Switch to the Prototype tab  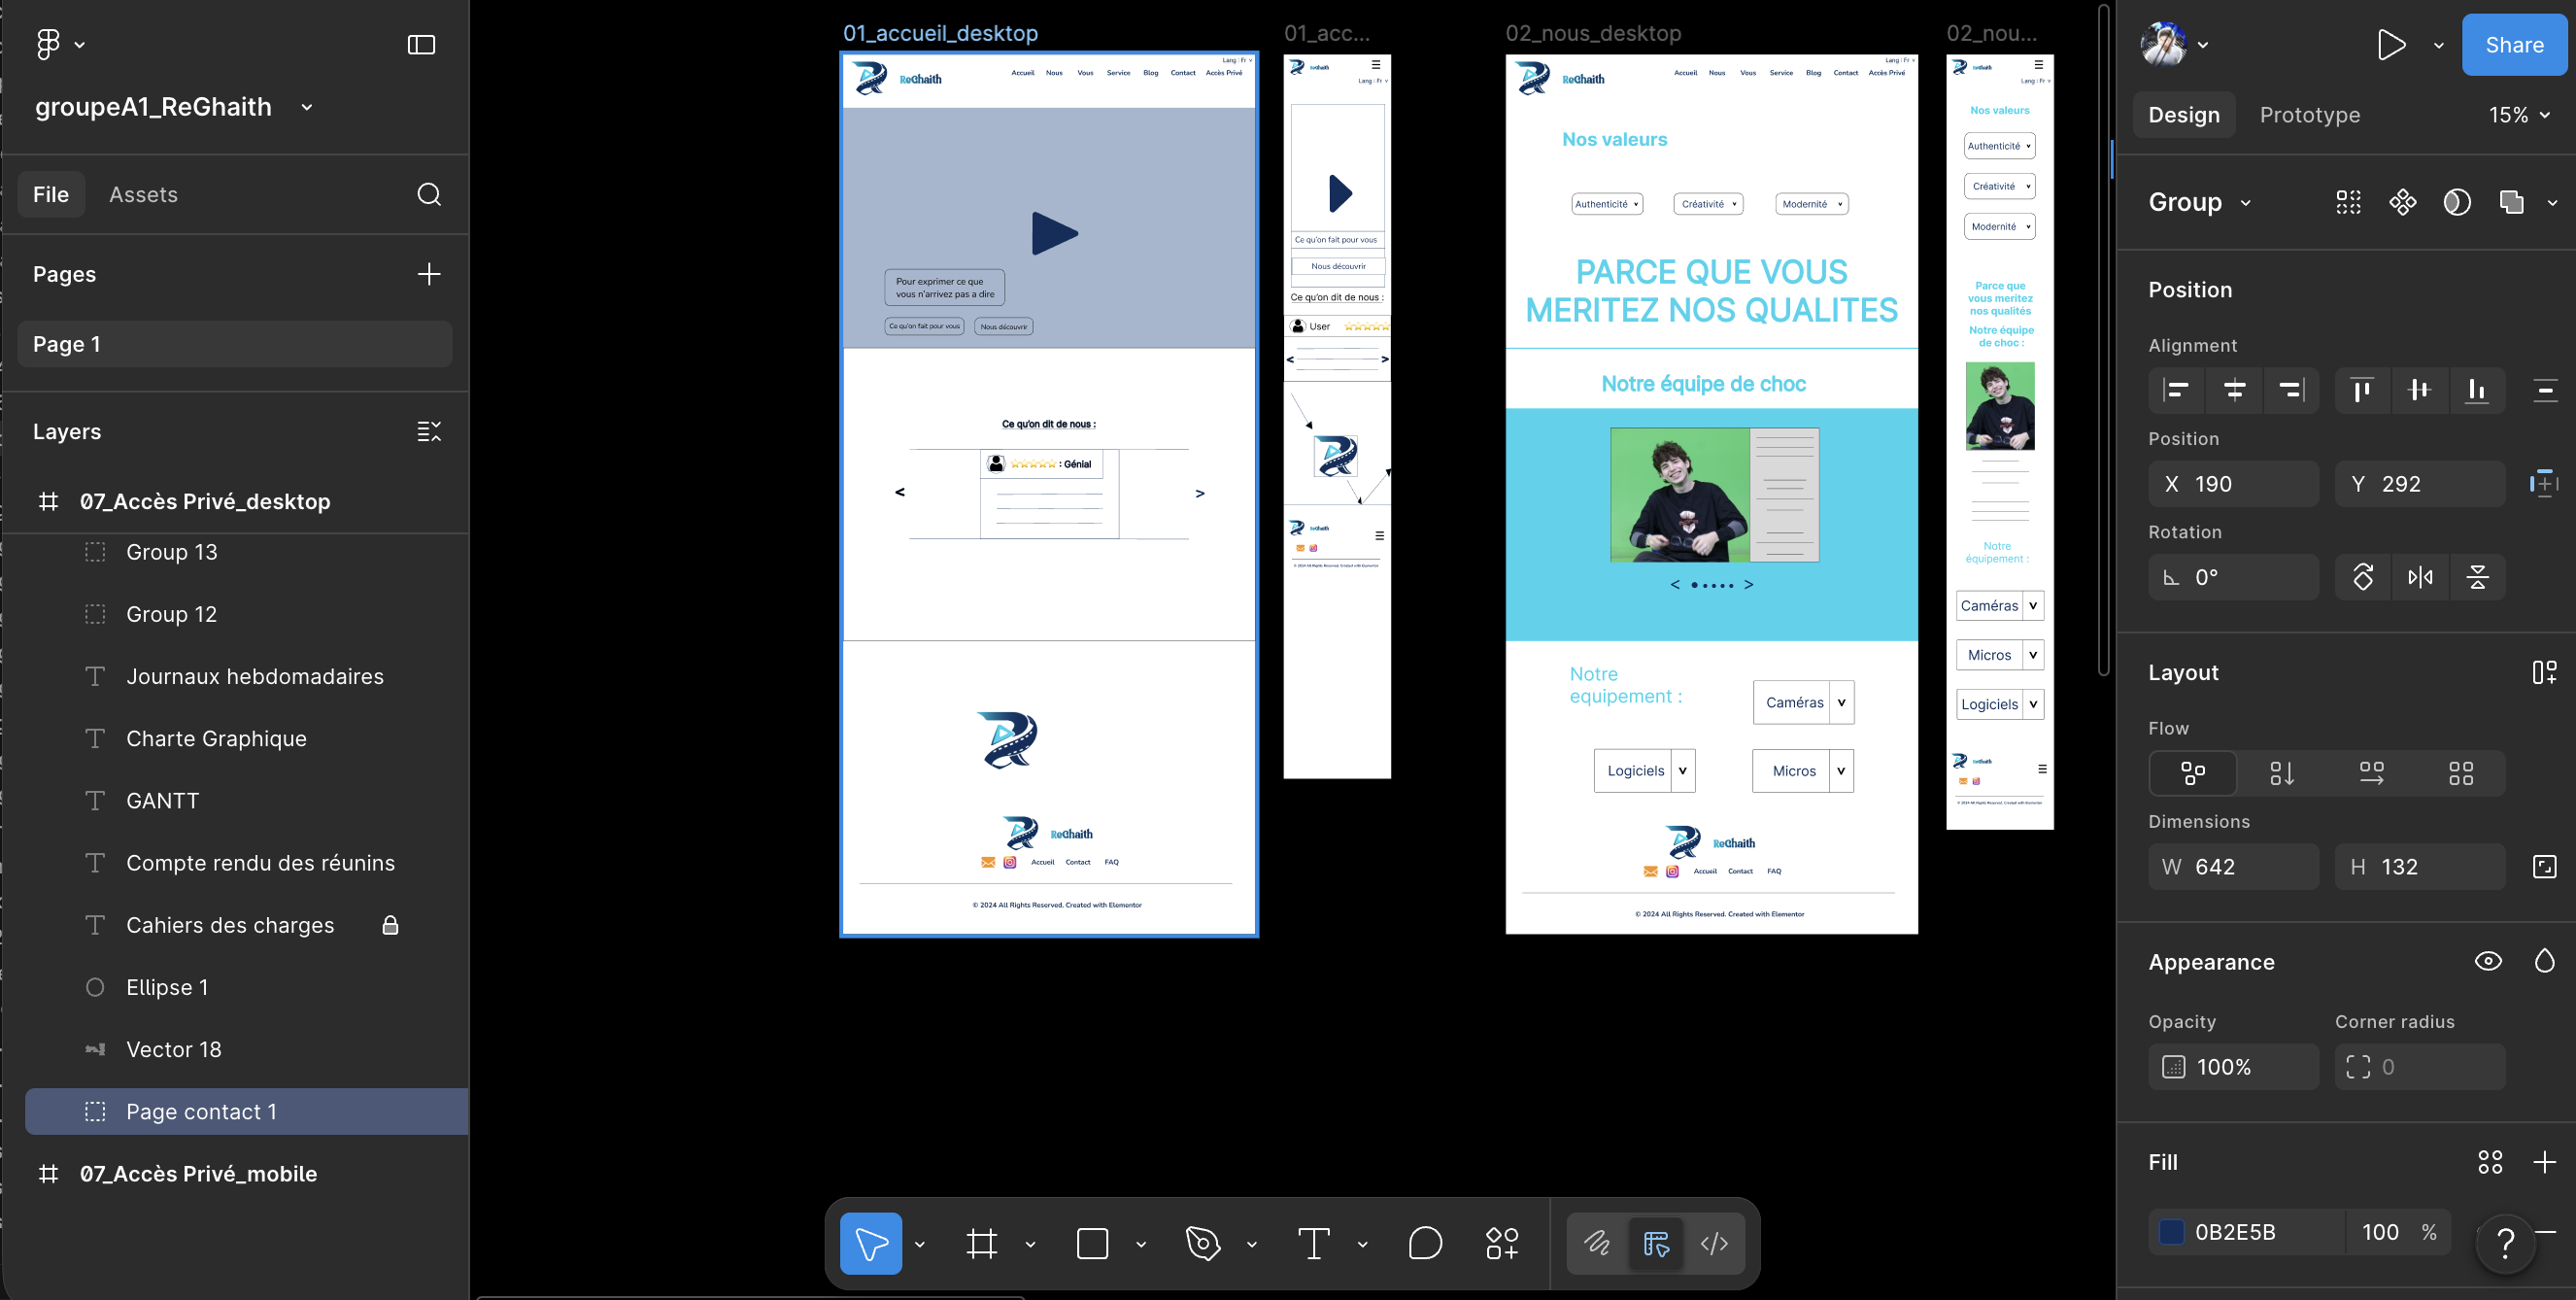[x=2309, y=115]
